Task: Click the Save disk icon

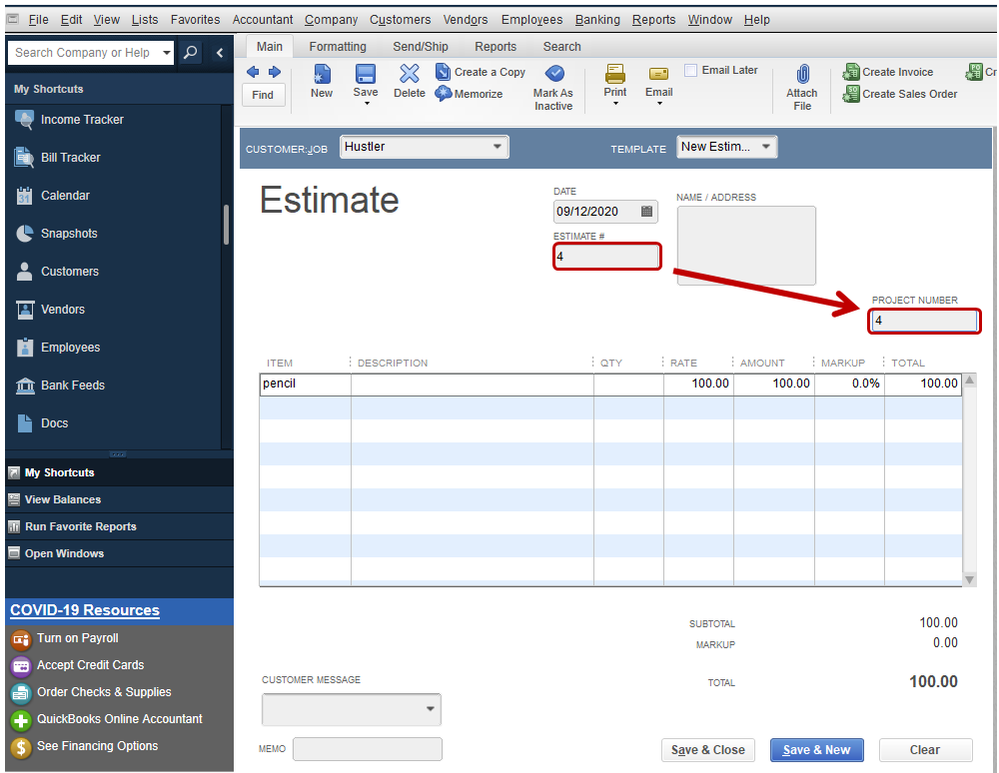Action: pos(366,73)
